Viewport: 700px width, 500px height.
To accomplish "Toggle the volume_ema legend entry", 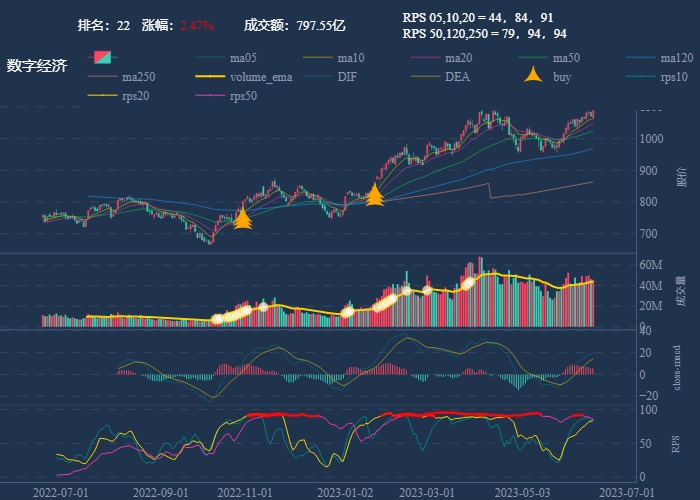I will click(x=260, y=77).
